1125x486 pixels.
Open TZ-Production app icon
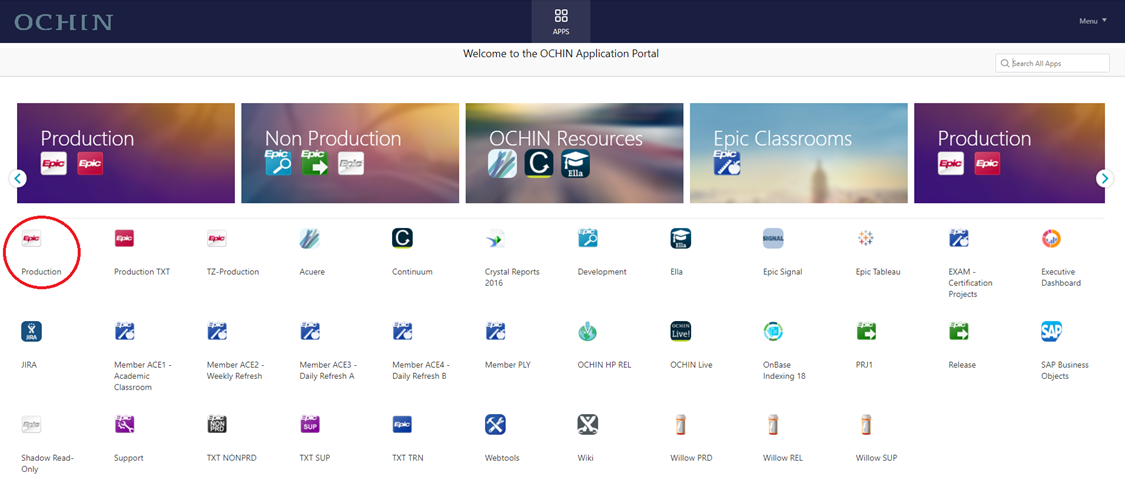[217, 239]
